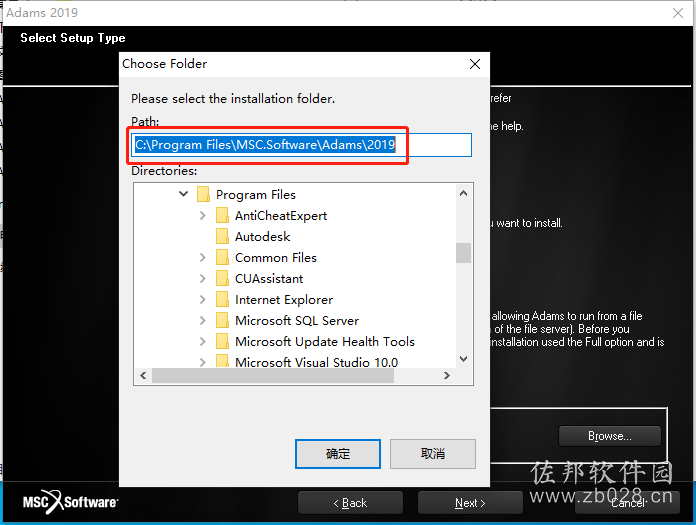Click into the installation Path field
This screenshot has height=525, width=696.
click(302, 145)
